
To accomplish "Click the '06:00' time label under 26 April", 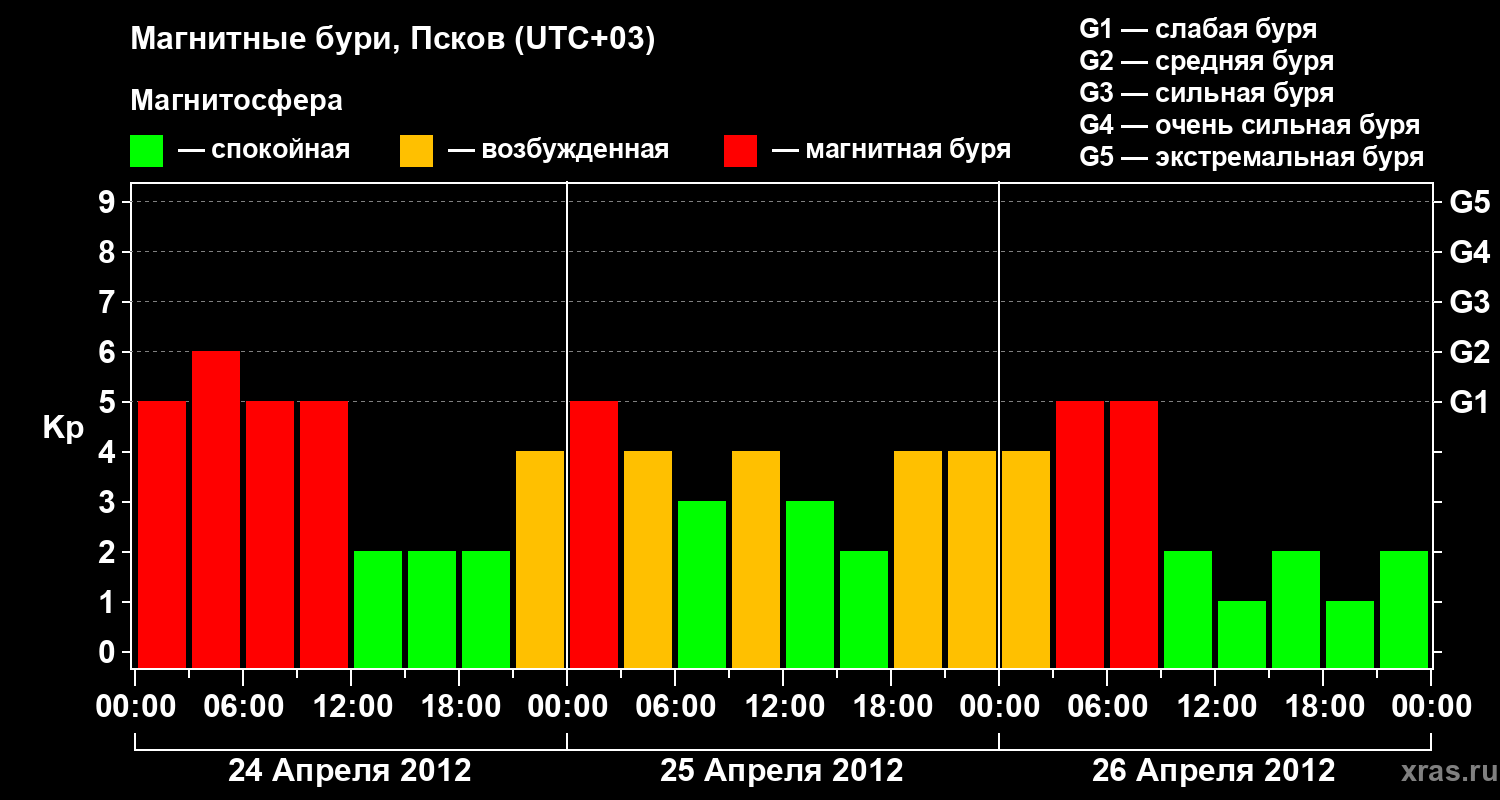I will (1107, 707).
